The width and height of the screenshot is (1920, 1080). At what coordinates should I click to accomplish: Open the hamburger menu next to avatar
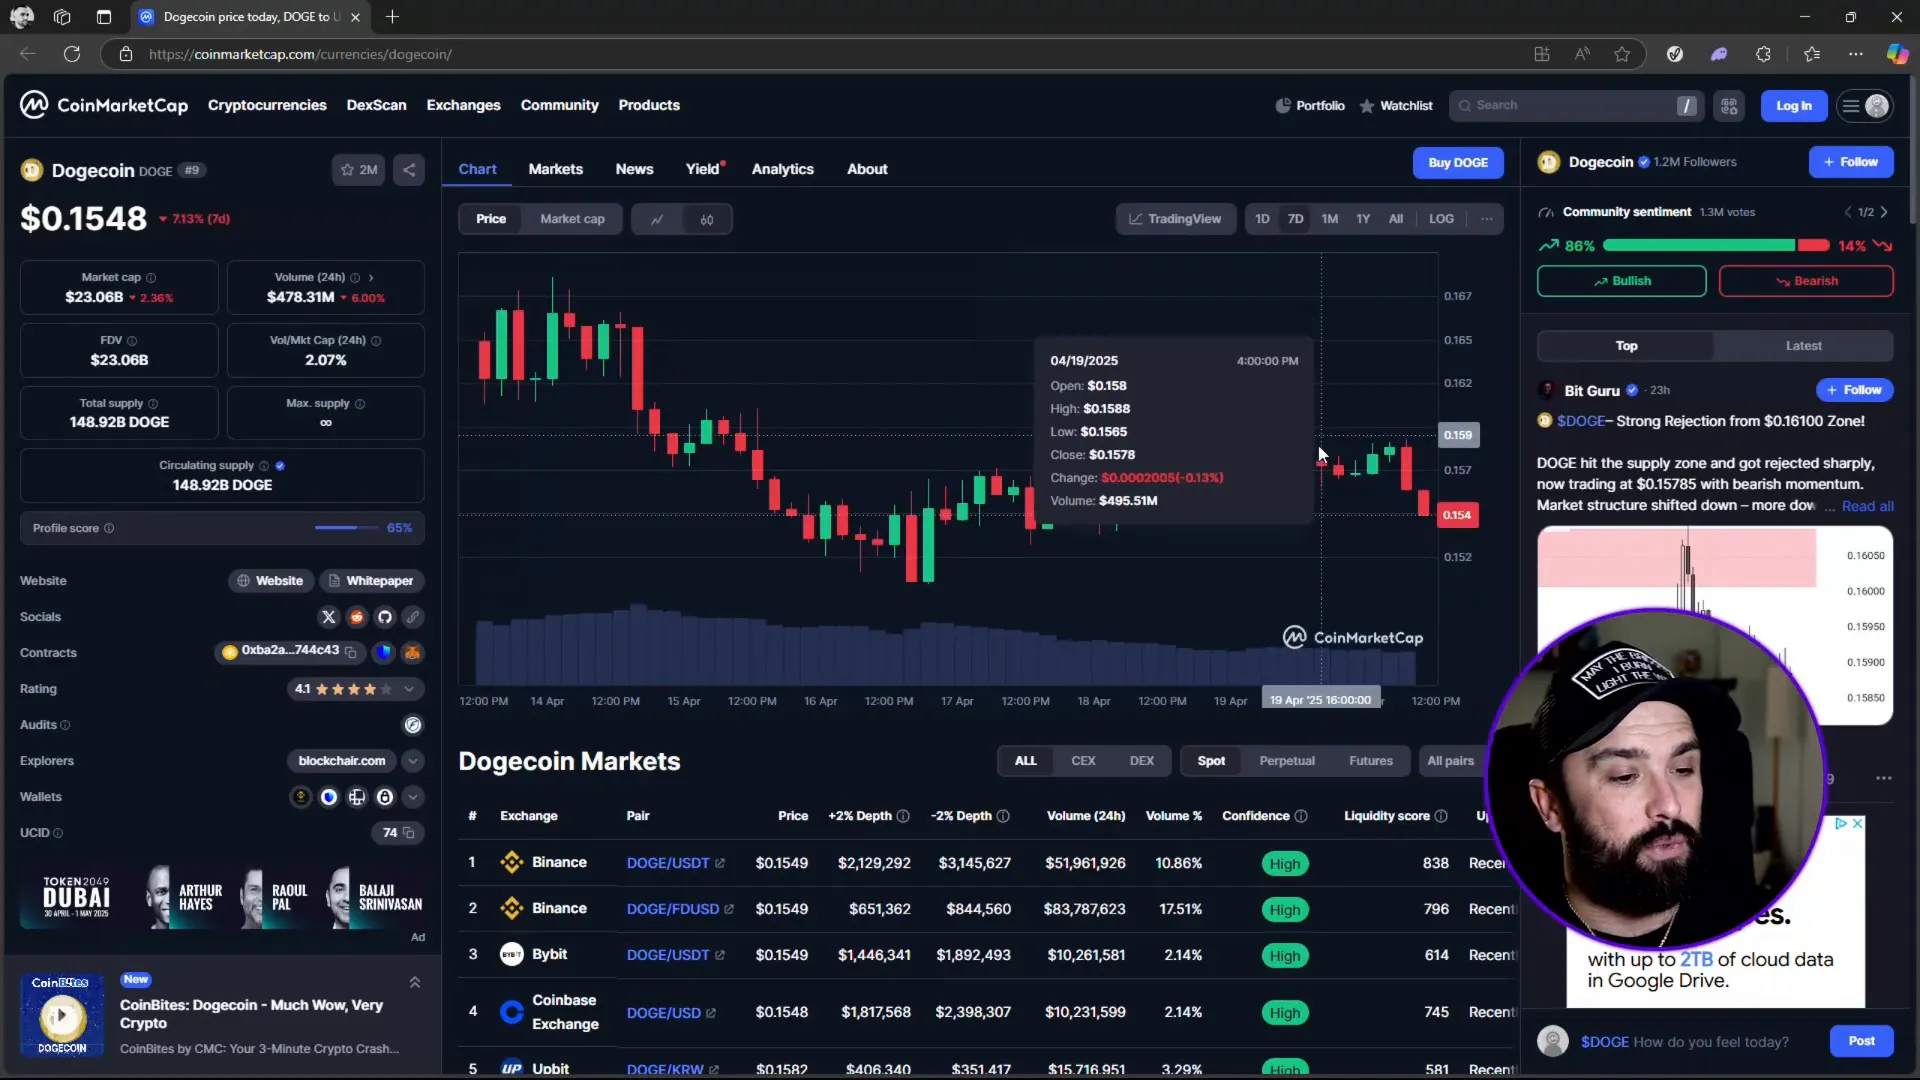point(1851,106)
